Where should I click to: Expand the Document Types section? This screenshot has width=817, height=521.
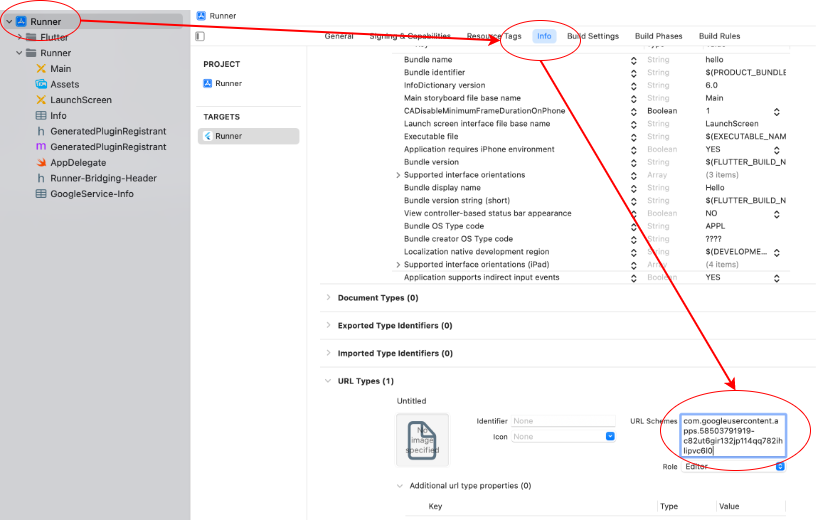[328, 297]
